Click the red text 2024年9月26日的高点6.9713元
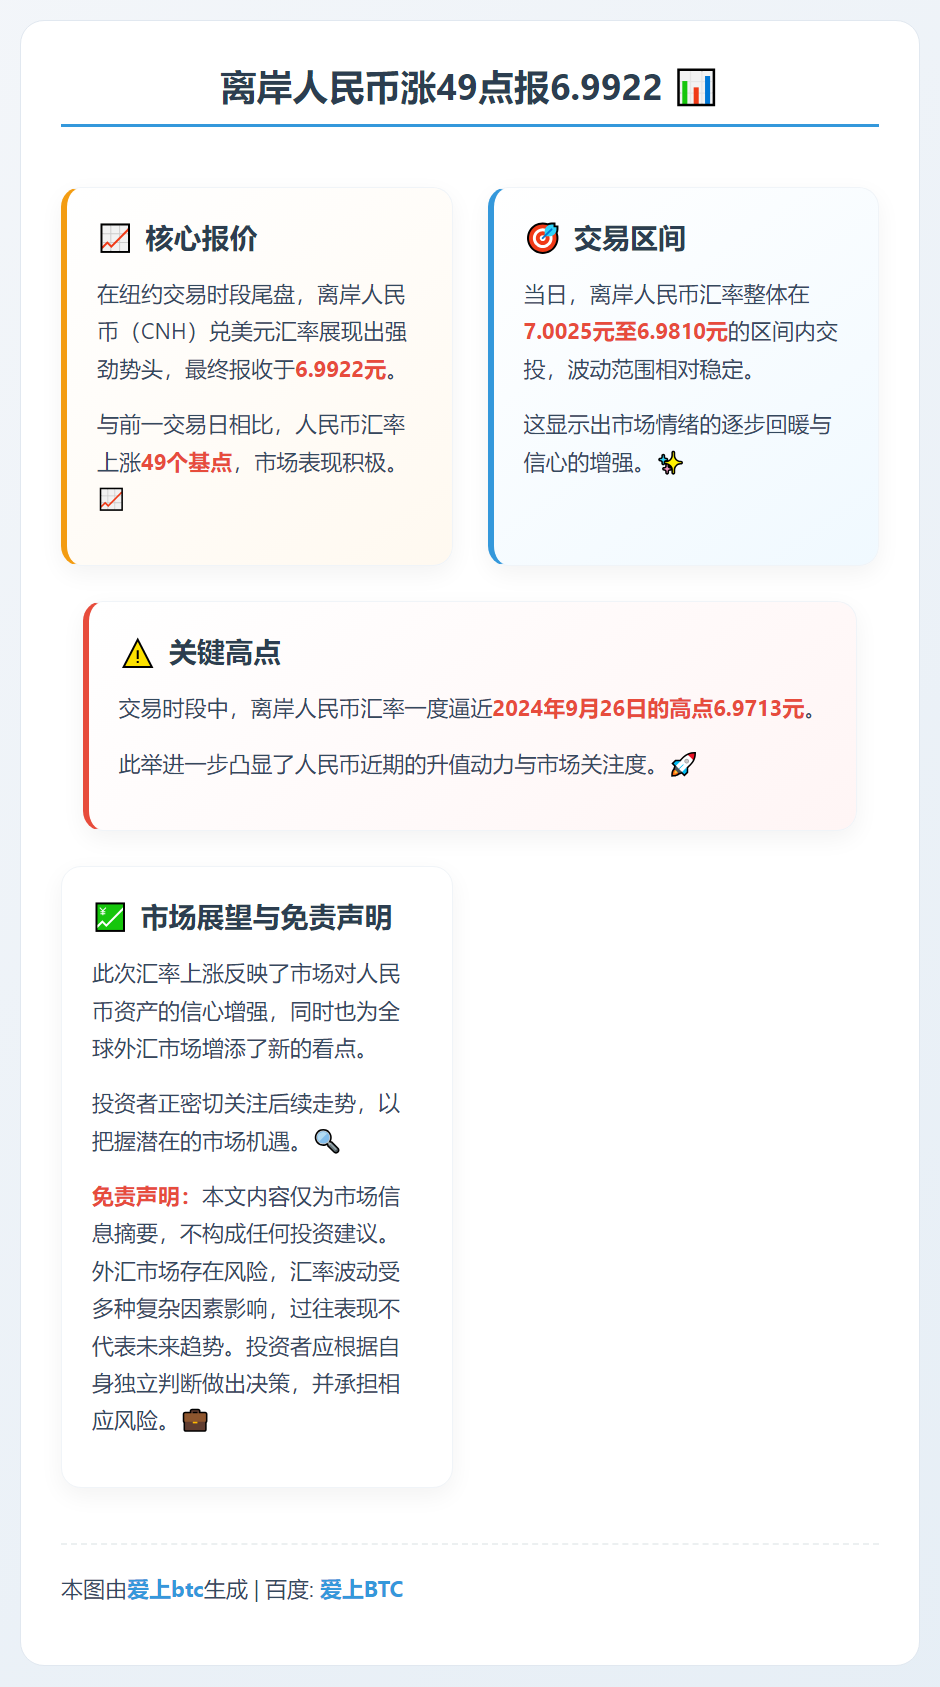The height and width of the screenshot is (1687, 940). (649, 709)
